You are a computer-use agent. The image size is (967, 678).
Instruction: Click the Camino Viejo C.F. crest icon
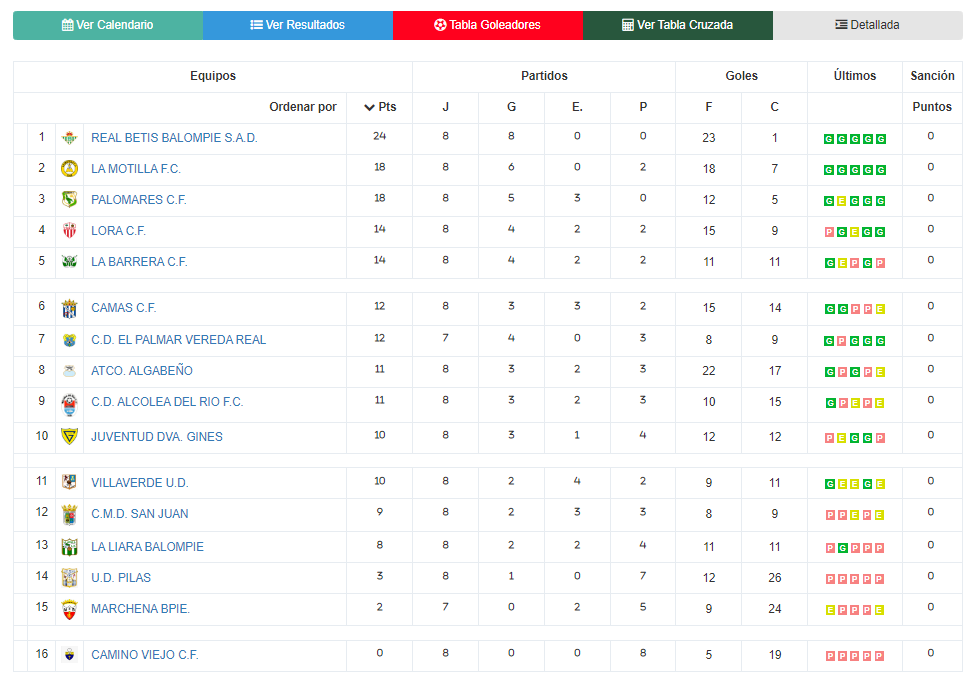point(70,655)
